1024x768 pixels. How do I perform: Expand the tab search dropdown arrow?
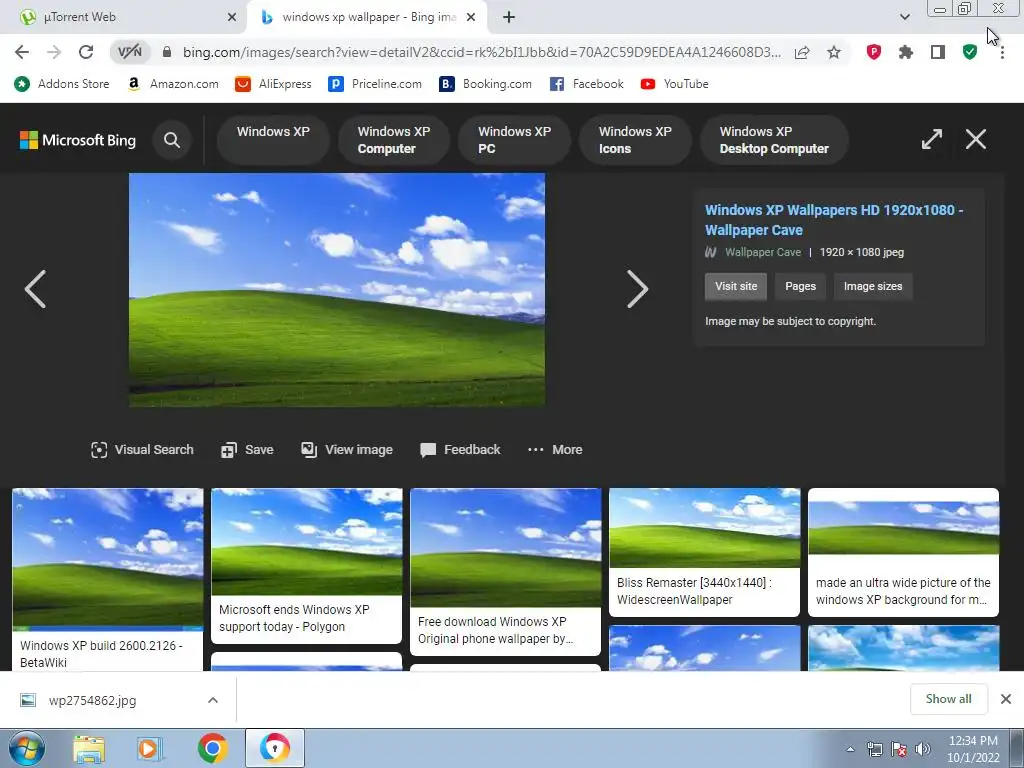point(904,18)
